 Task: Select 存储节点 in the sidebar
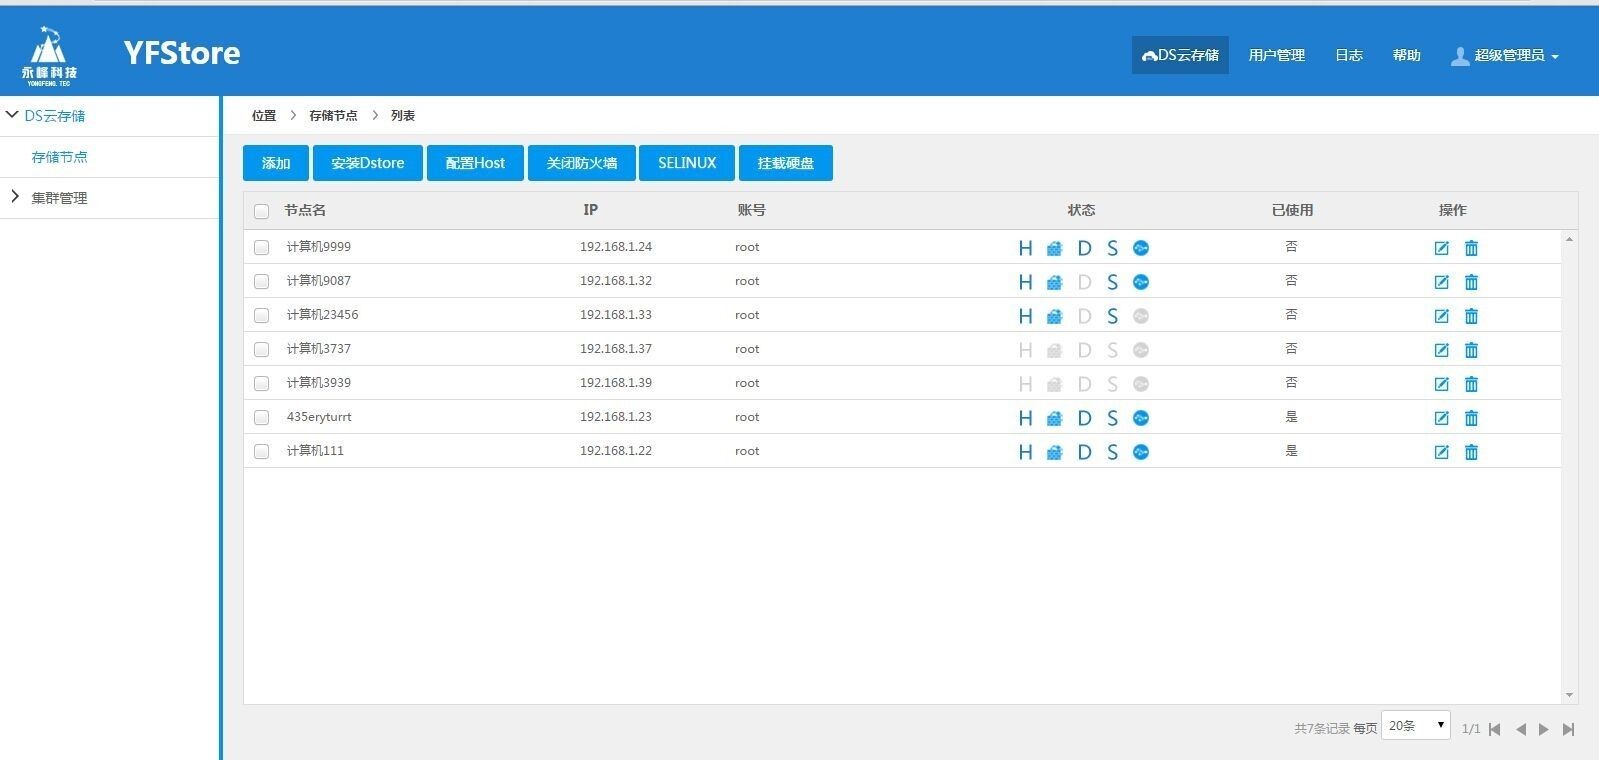pos(59,157)
